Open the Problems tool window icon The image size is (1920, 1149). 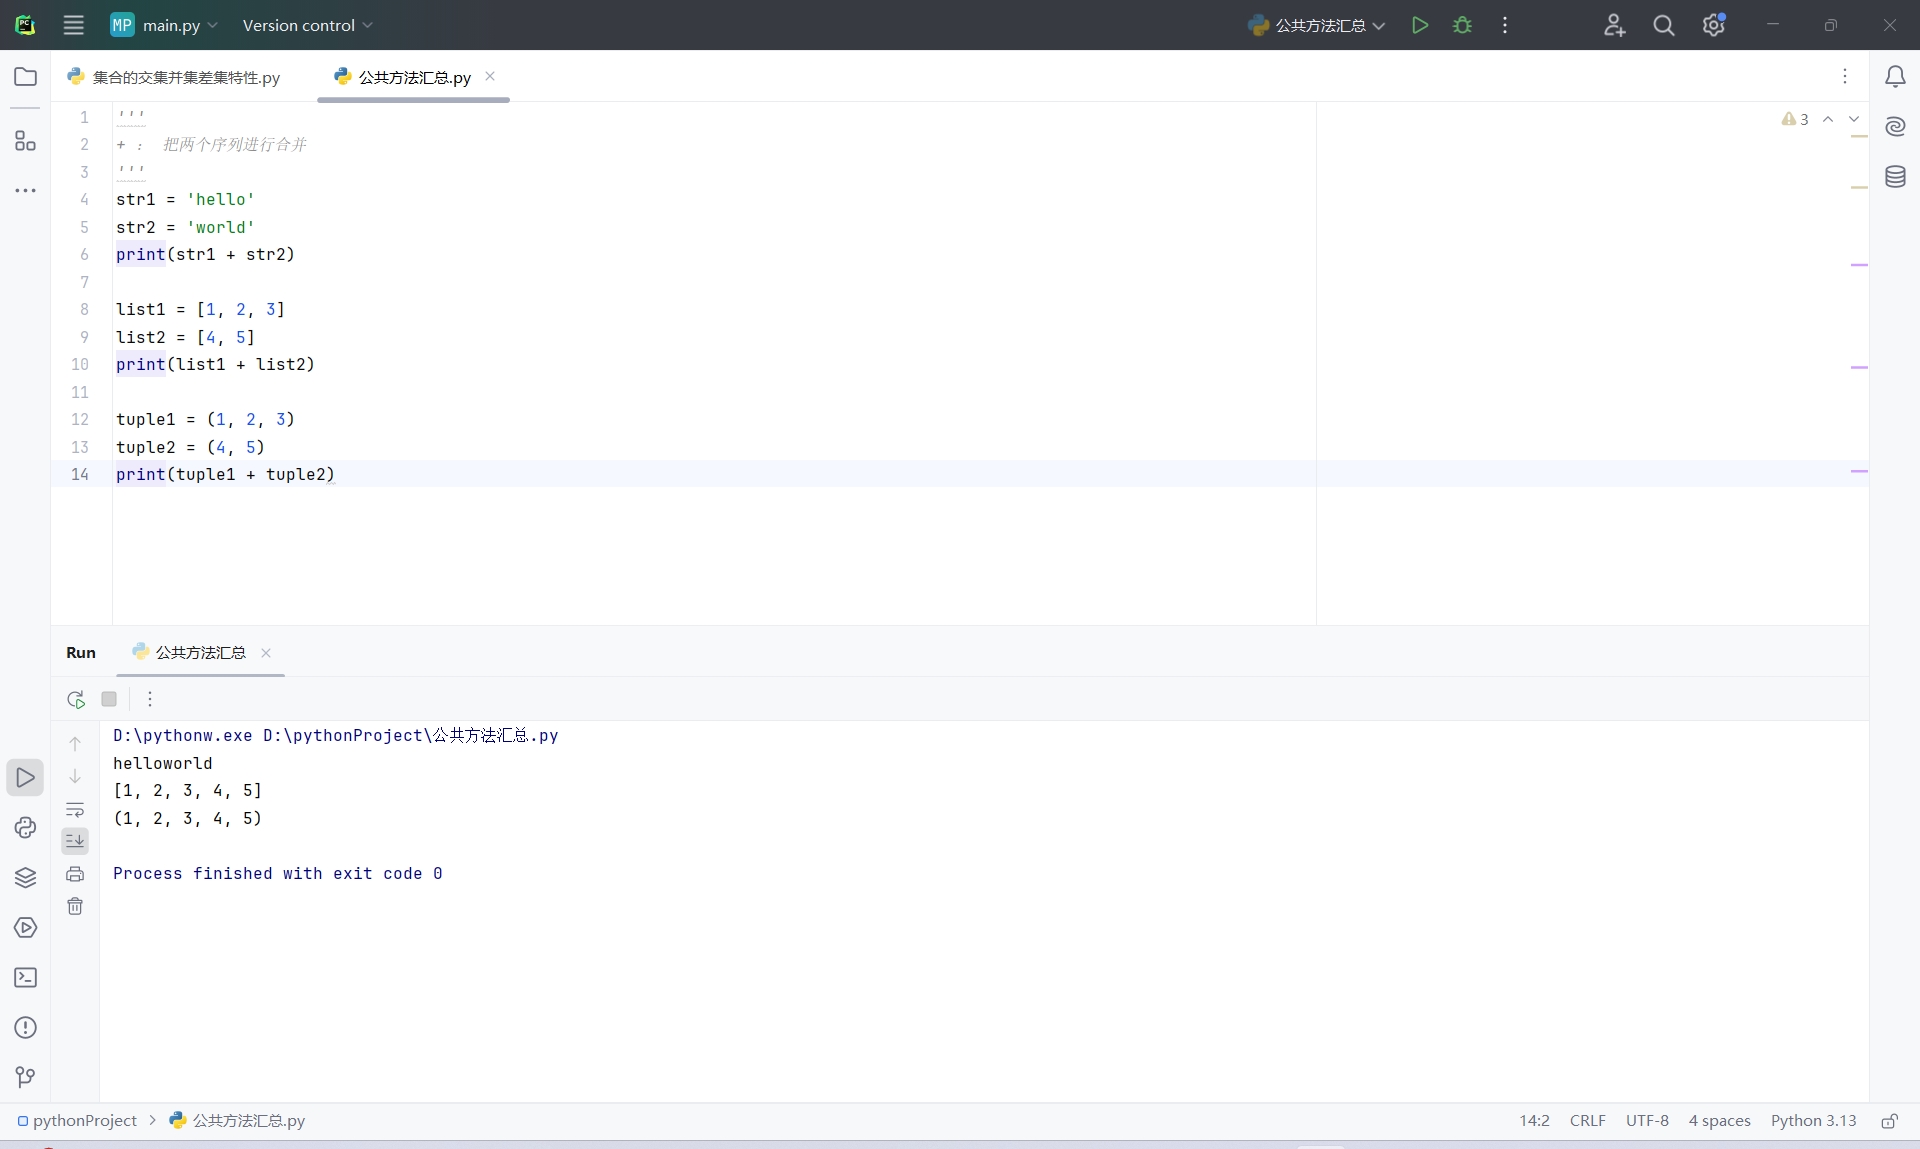[25, 1027]
